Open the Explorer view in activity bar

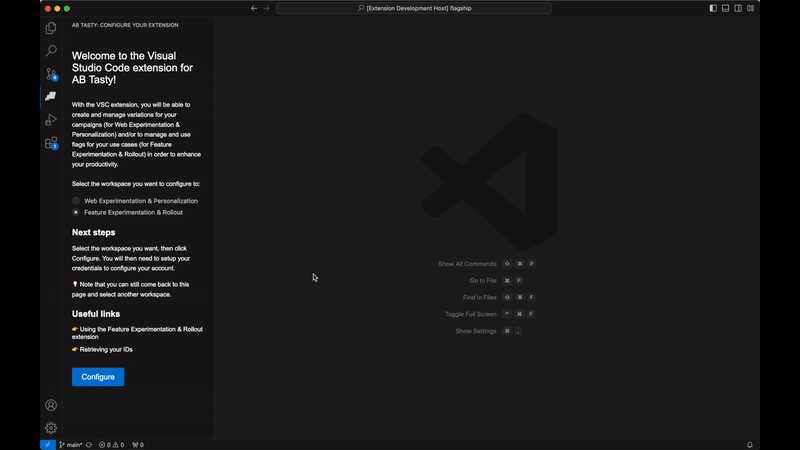pyautogui.click(x=51, y=28)
